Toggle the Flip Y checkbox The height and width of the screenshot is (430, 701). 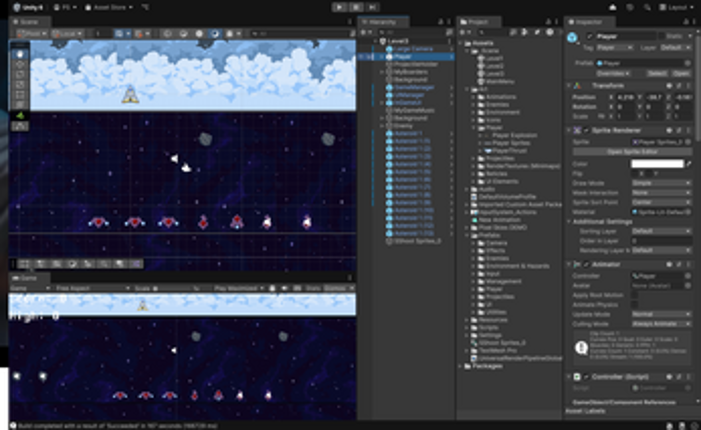tap(649, 173)
